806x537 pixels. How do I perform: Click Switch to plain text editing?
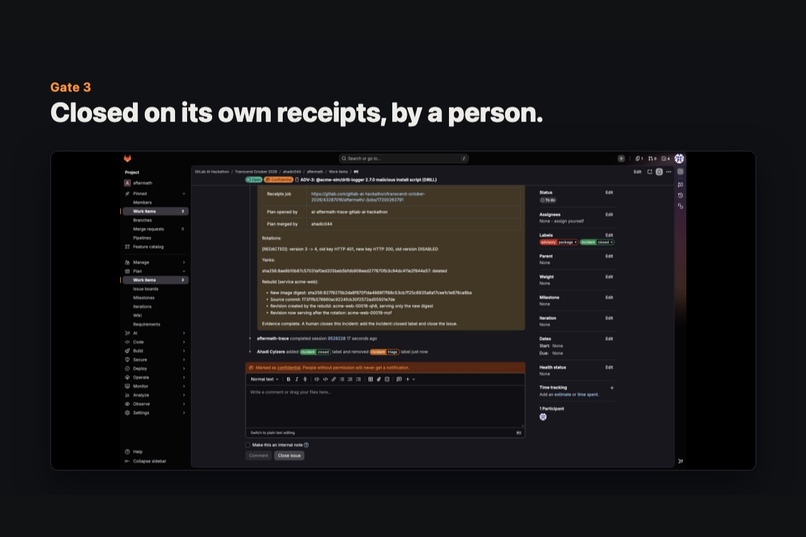[272, 433]
